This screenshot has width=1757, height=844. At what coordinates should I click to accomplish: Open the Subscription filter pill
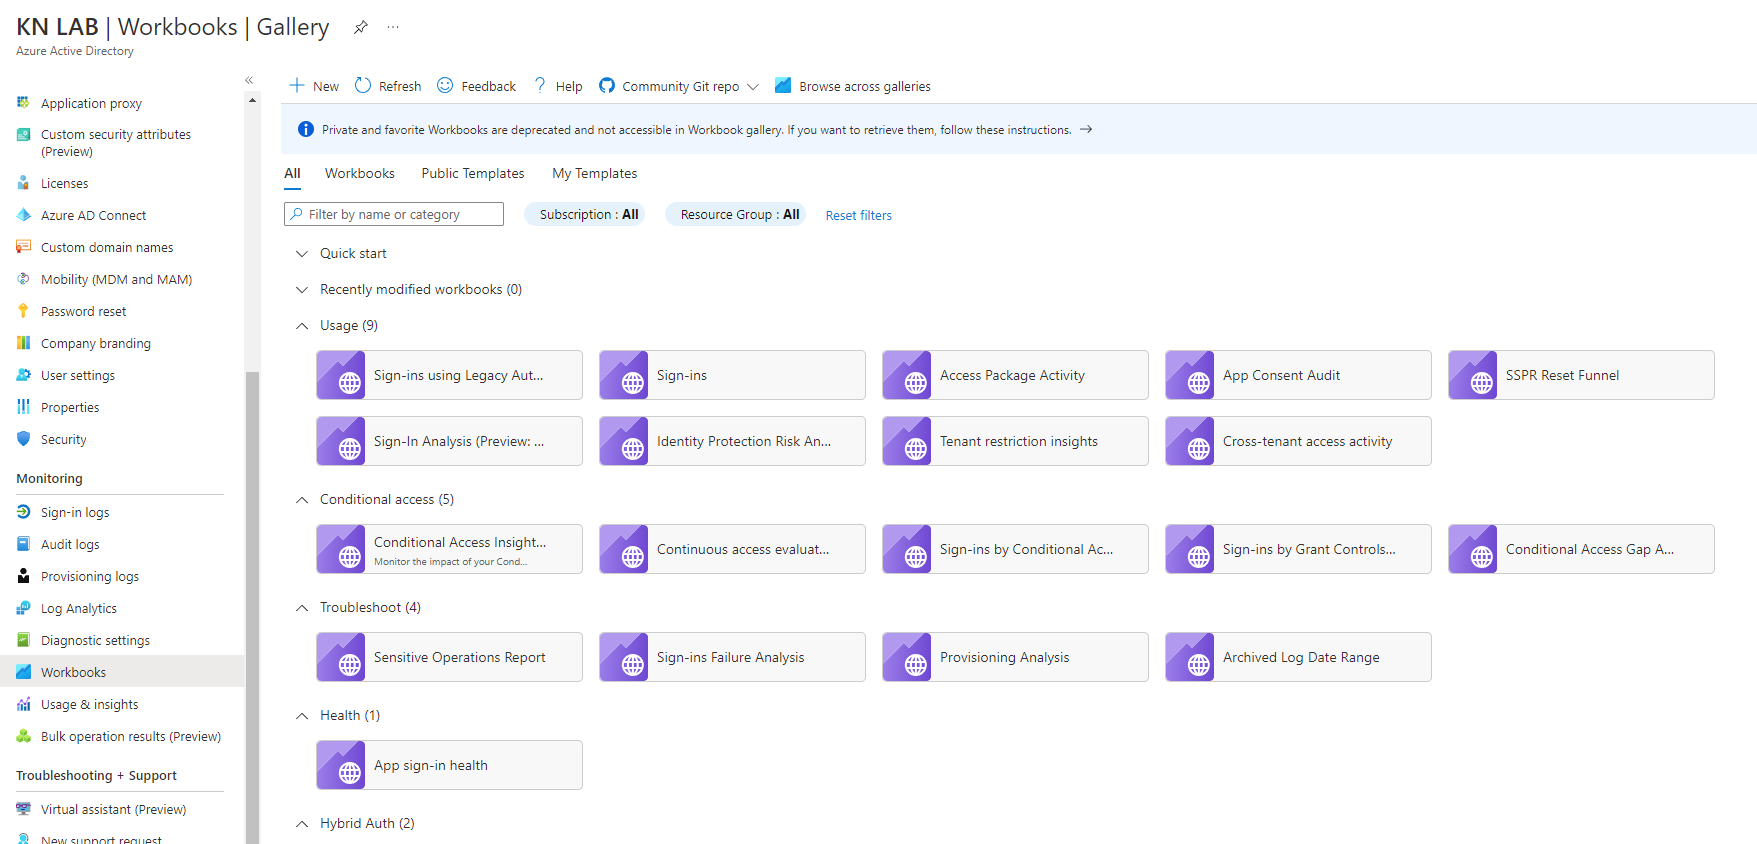click(588, 214)
